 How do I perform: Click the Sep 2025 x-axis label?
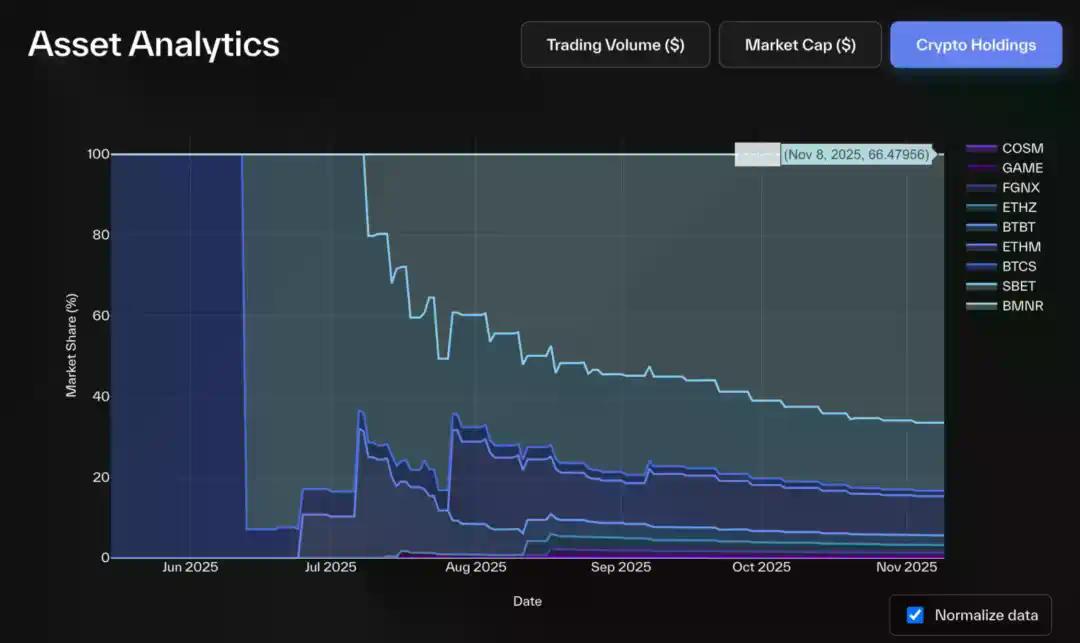pyautogui.click(x=621, y=567)
